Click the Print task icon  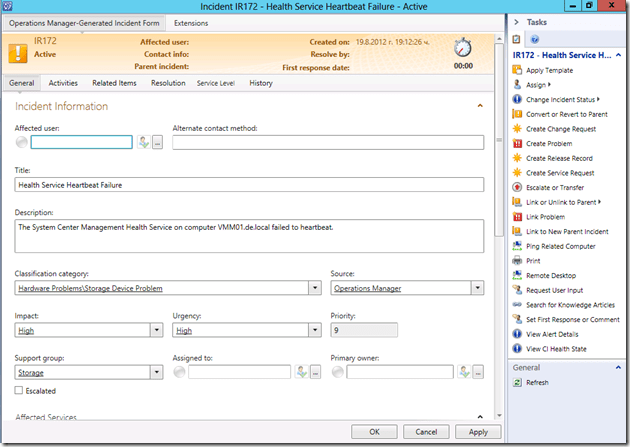click(517, 260)
